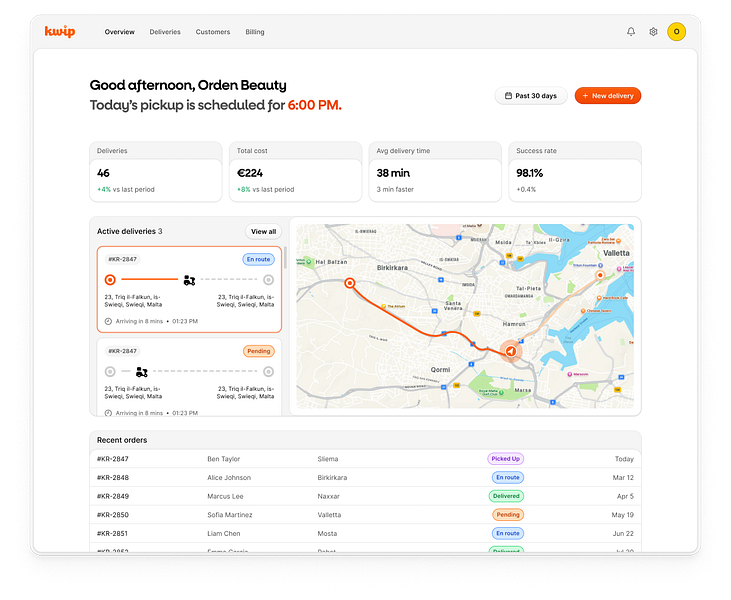The image size is (731, 600).
Task: Click the Birkirkara cell in Recent orders
Action: point(332,478)
